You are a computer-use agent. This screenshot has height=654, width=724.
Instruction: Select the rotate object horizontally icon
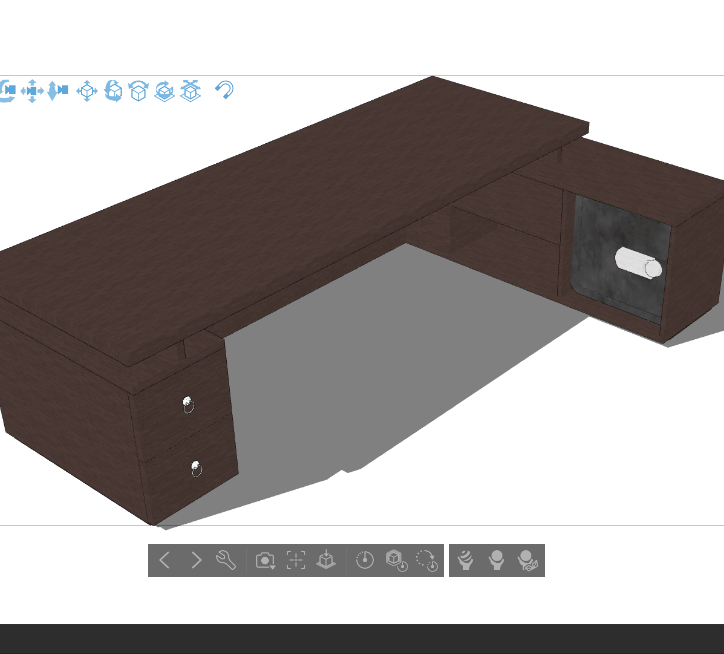[x=113, y=91]
